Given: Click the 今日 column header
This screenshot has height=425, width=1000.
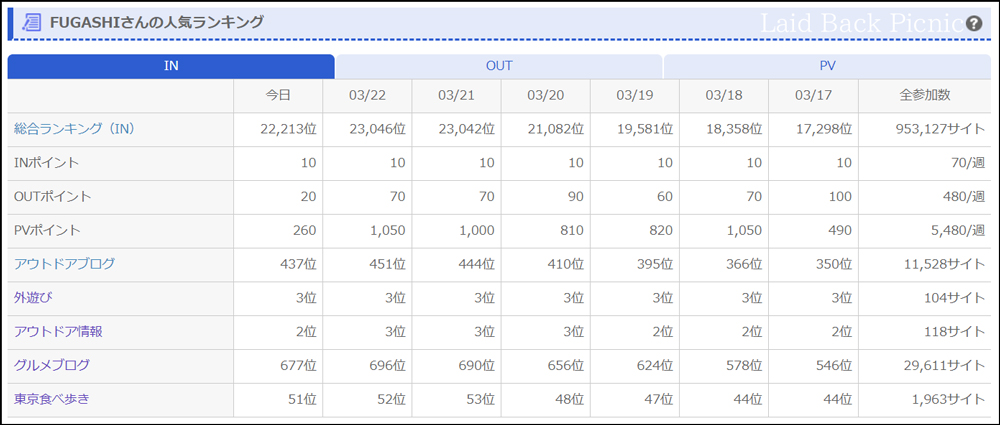Looking at the screenshot, I should point(278,95).
